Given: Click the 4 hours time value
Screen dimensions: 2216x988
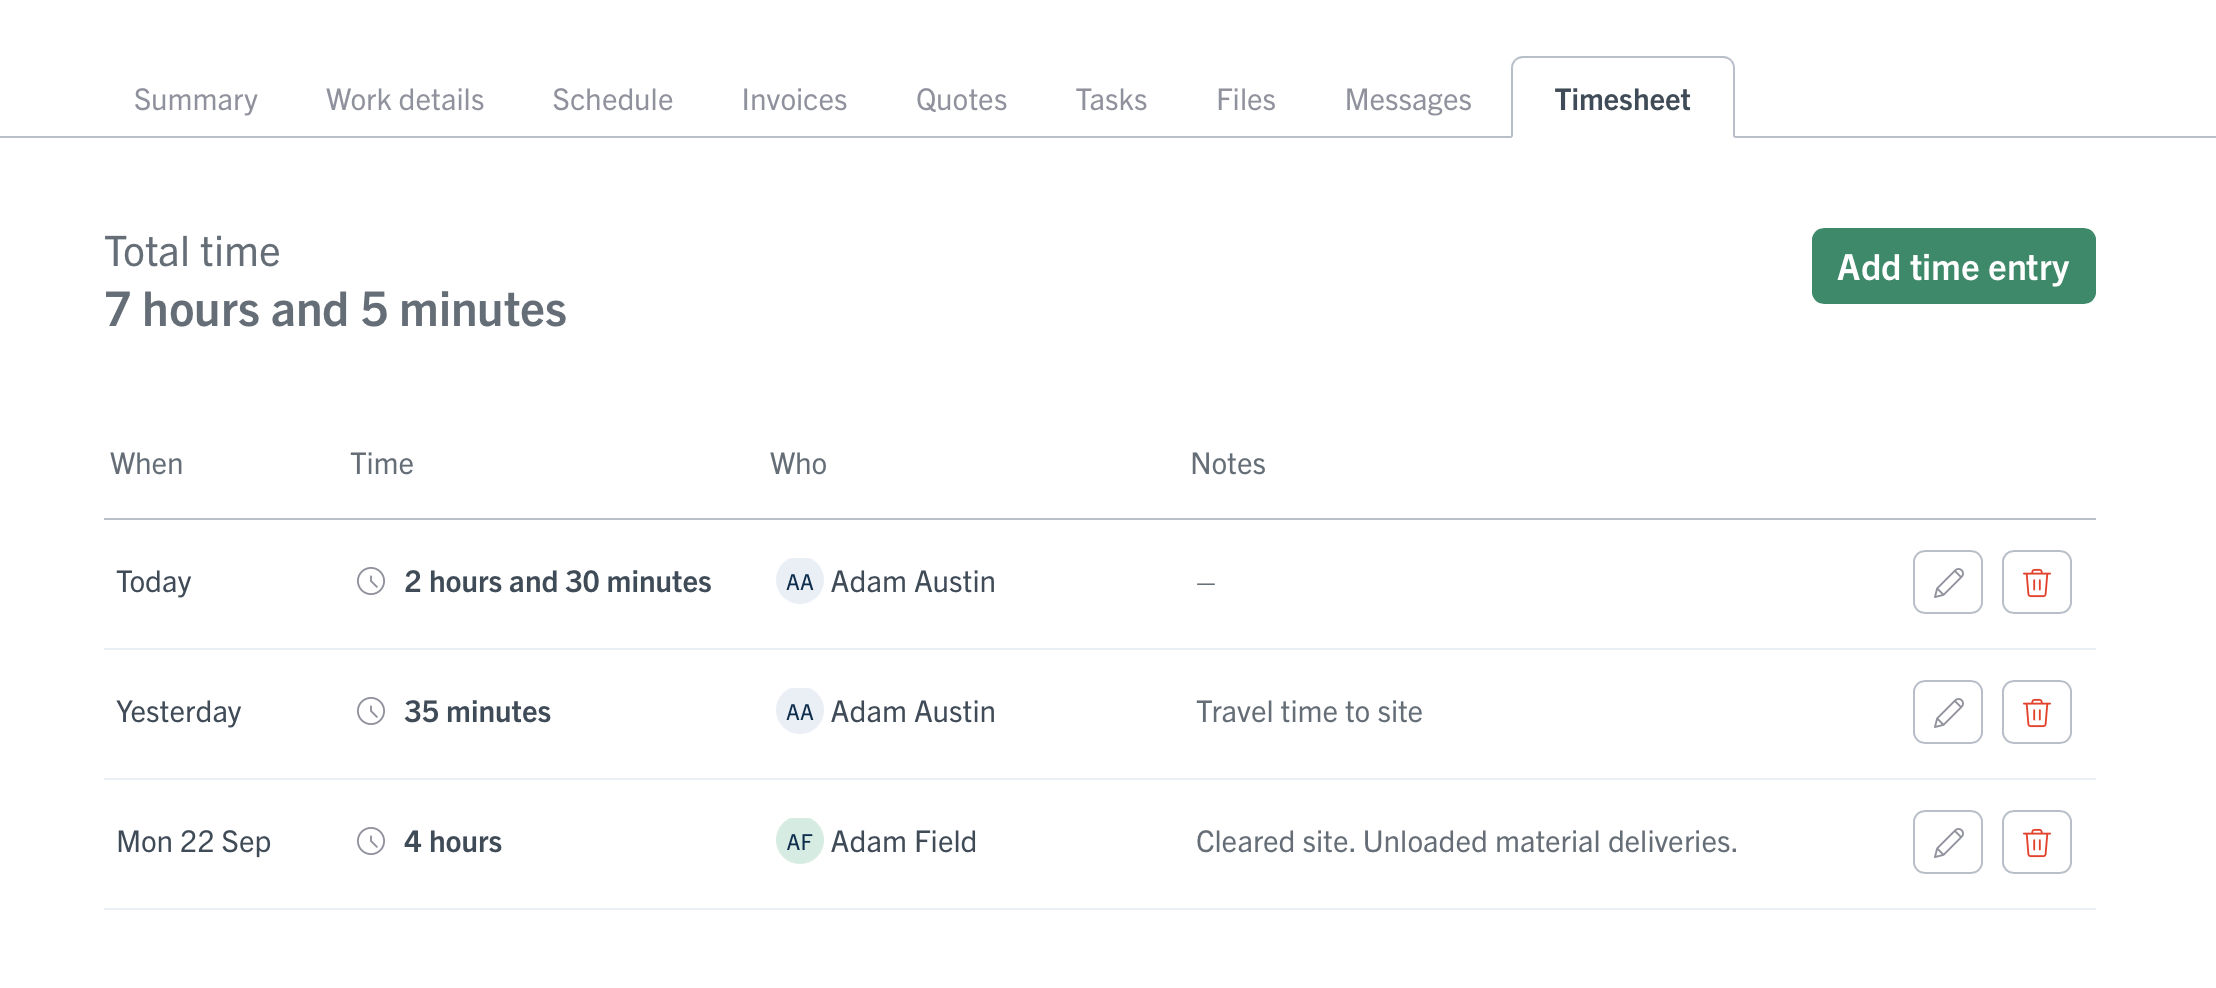Looking at the screenshot, I should coord(453,842).
